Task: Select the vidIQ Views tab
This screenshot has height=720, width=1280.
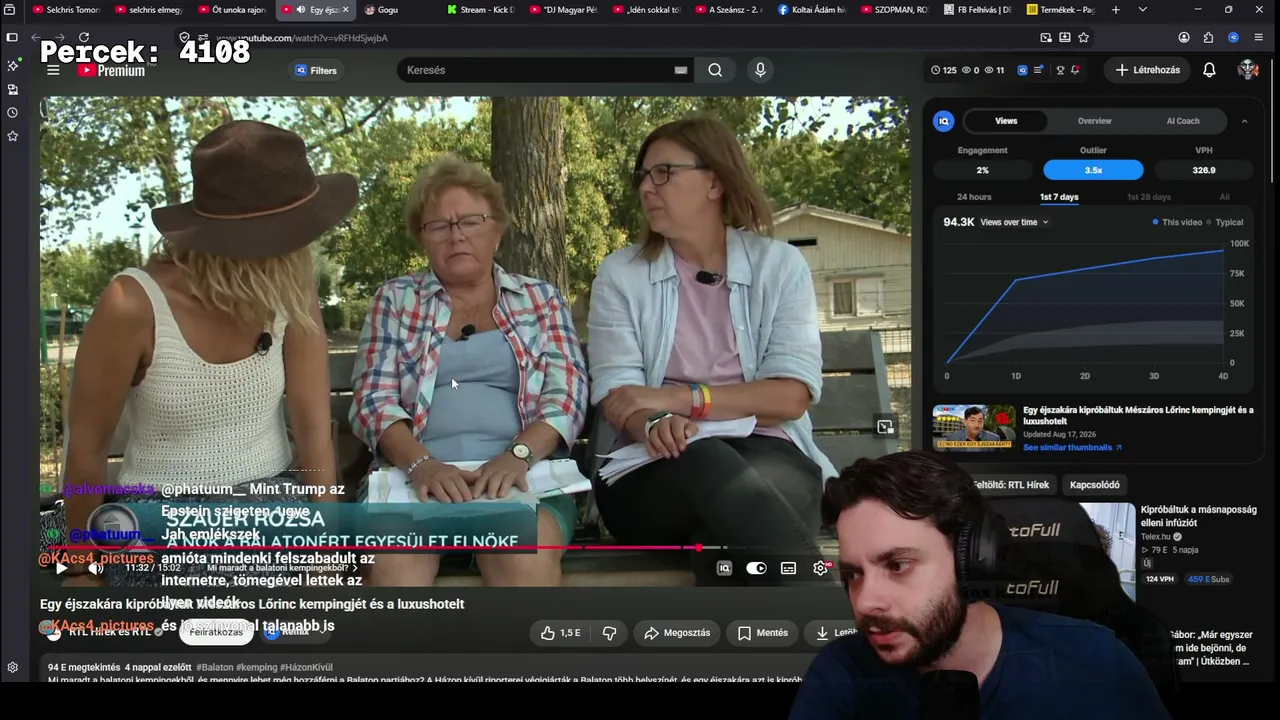Action: (x=1006, y=121)
